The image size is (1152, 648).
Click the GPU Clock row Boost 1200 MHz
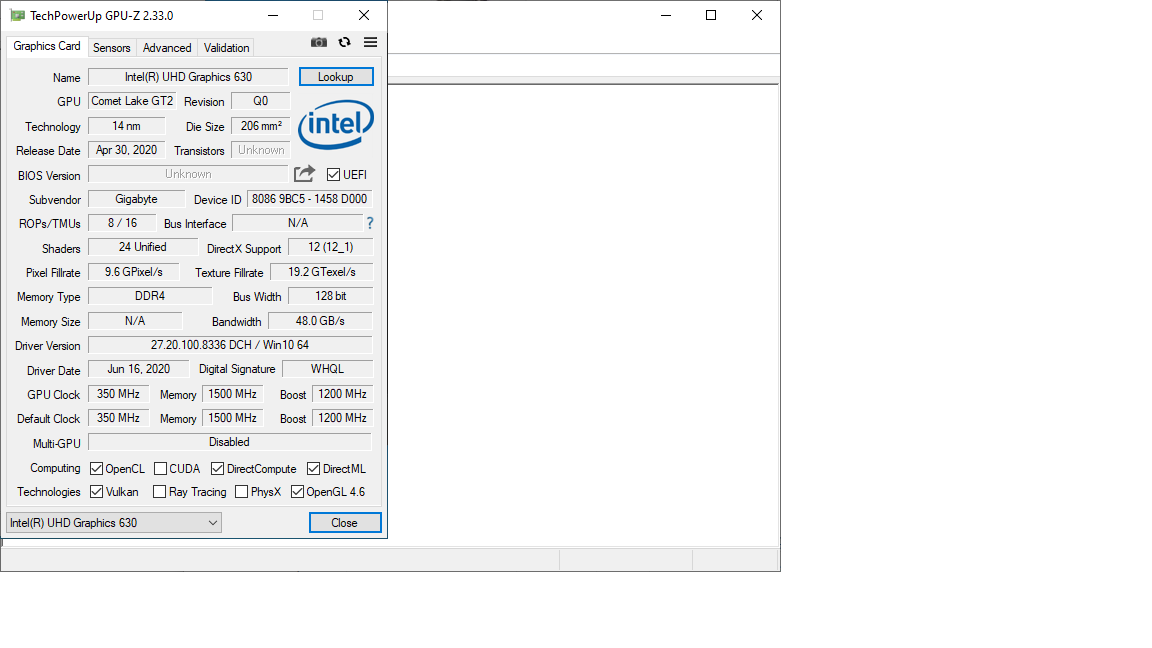point(342,394)
